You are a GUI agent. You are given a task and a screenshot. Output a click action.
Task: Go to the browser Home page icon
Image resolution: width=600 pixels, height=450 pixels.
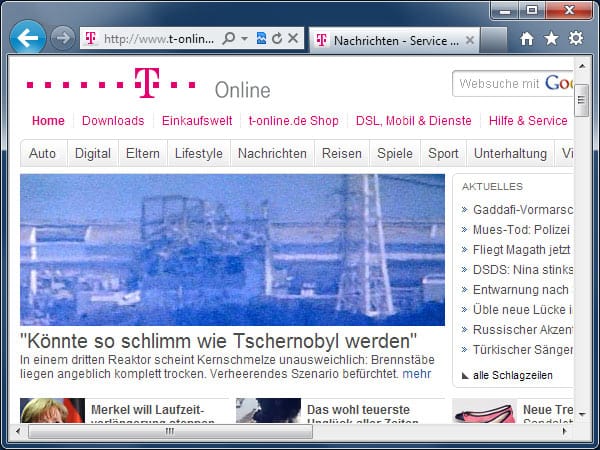[x=527, y=38]
